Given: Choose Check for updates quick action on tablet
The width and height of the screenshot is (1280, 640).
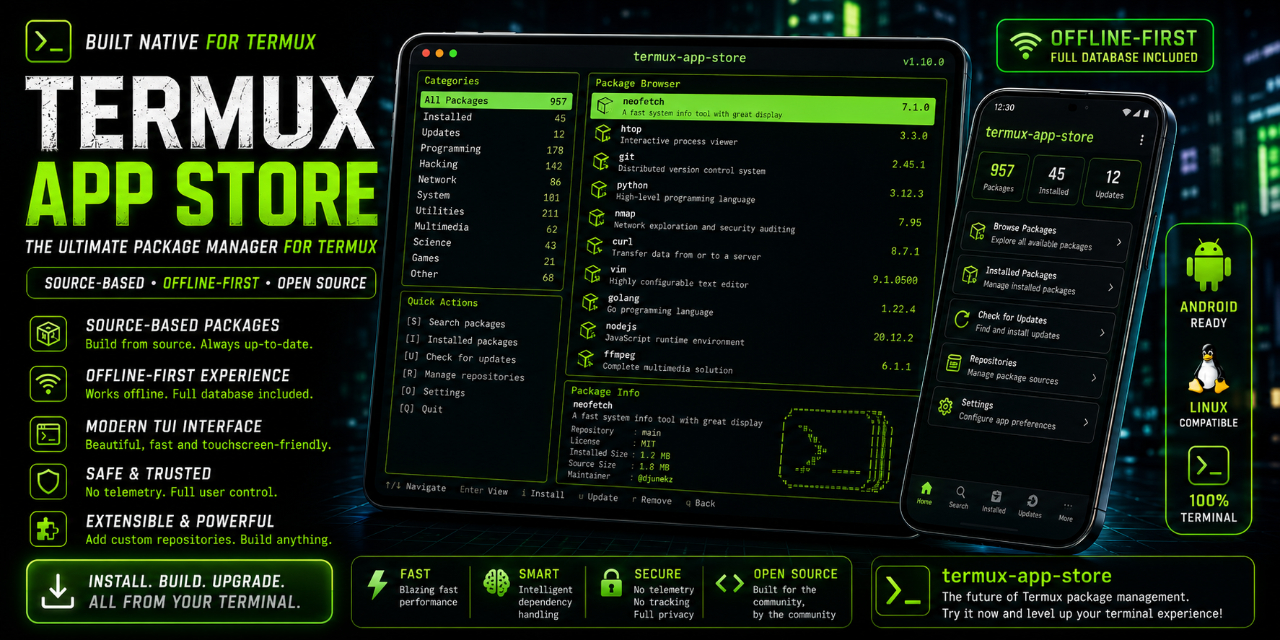Looking at the screenshot, I should click(459, 358).
